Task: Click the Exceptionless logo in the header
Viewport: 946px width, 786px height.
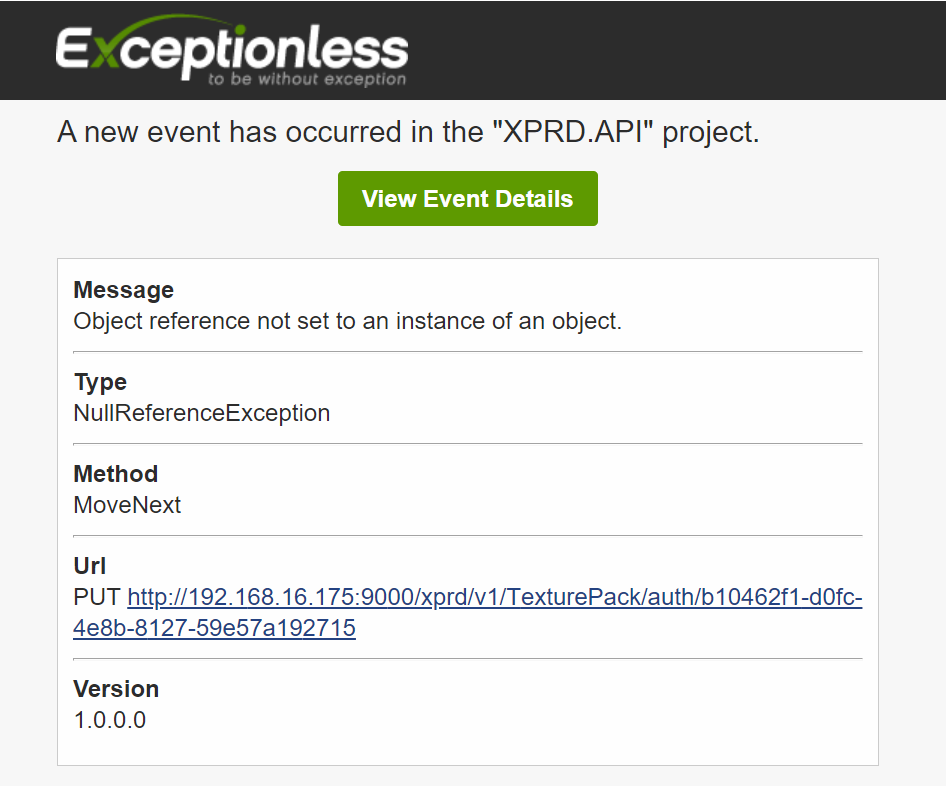Action: tap(232, 51)
